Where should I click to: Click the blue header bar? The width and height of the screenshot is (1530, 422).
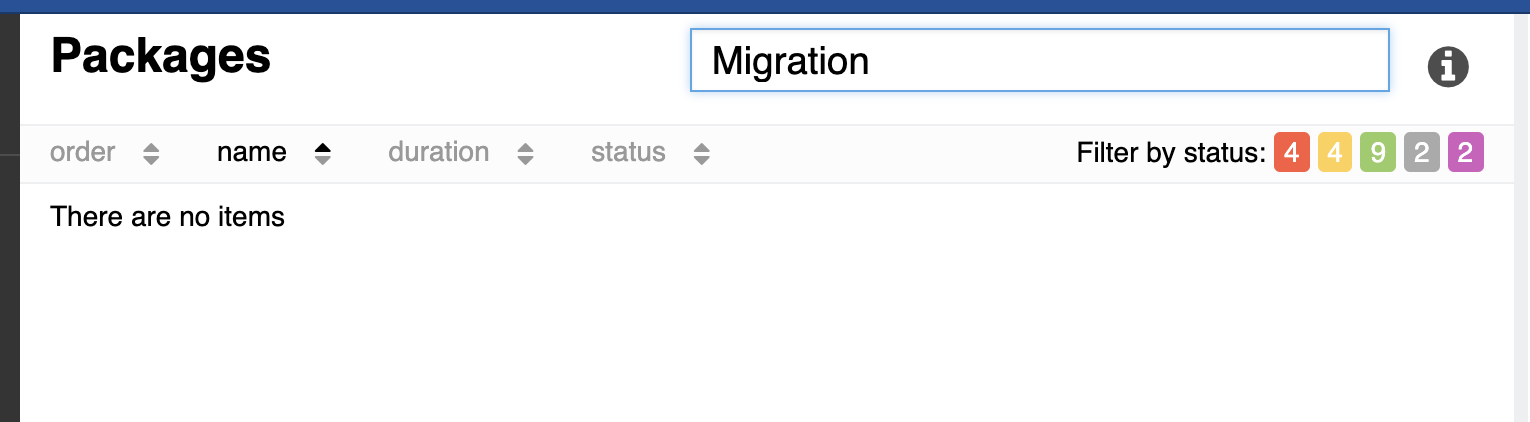pyautogui.click(x=765, y=7)
